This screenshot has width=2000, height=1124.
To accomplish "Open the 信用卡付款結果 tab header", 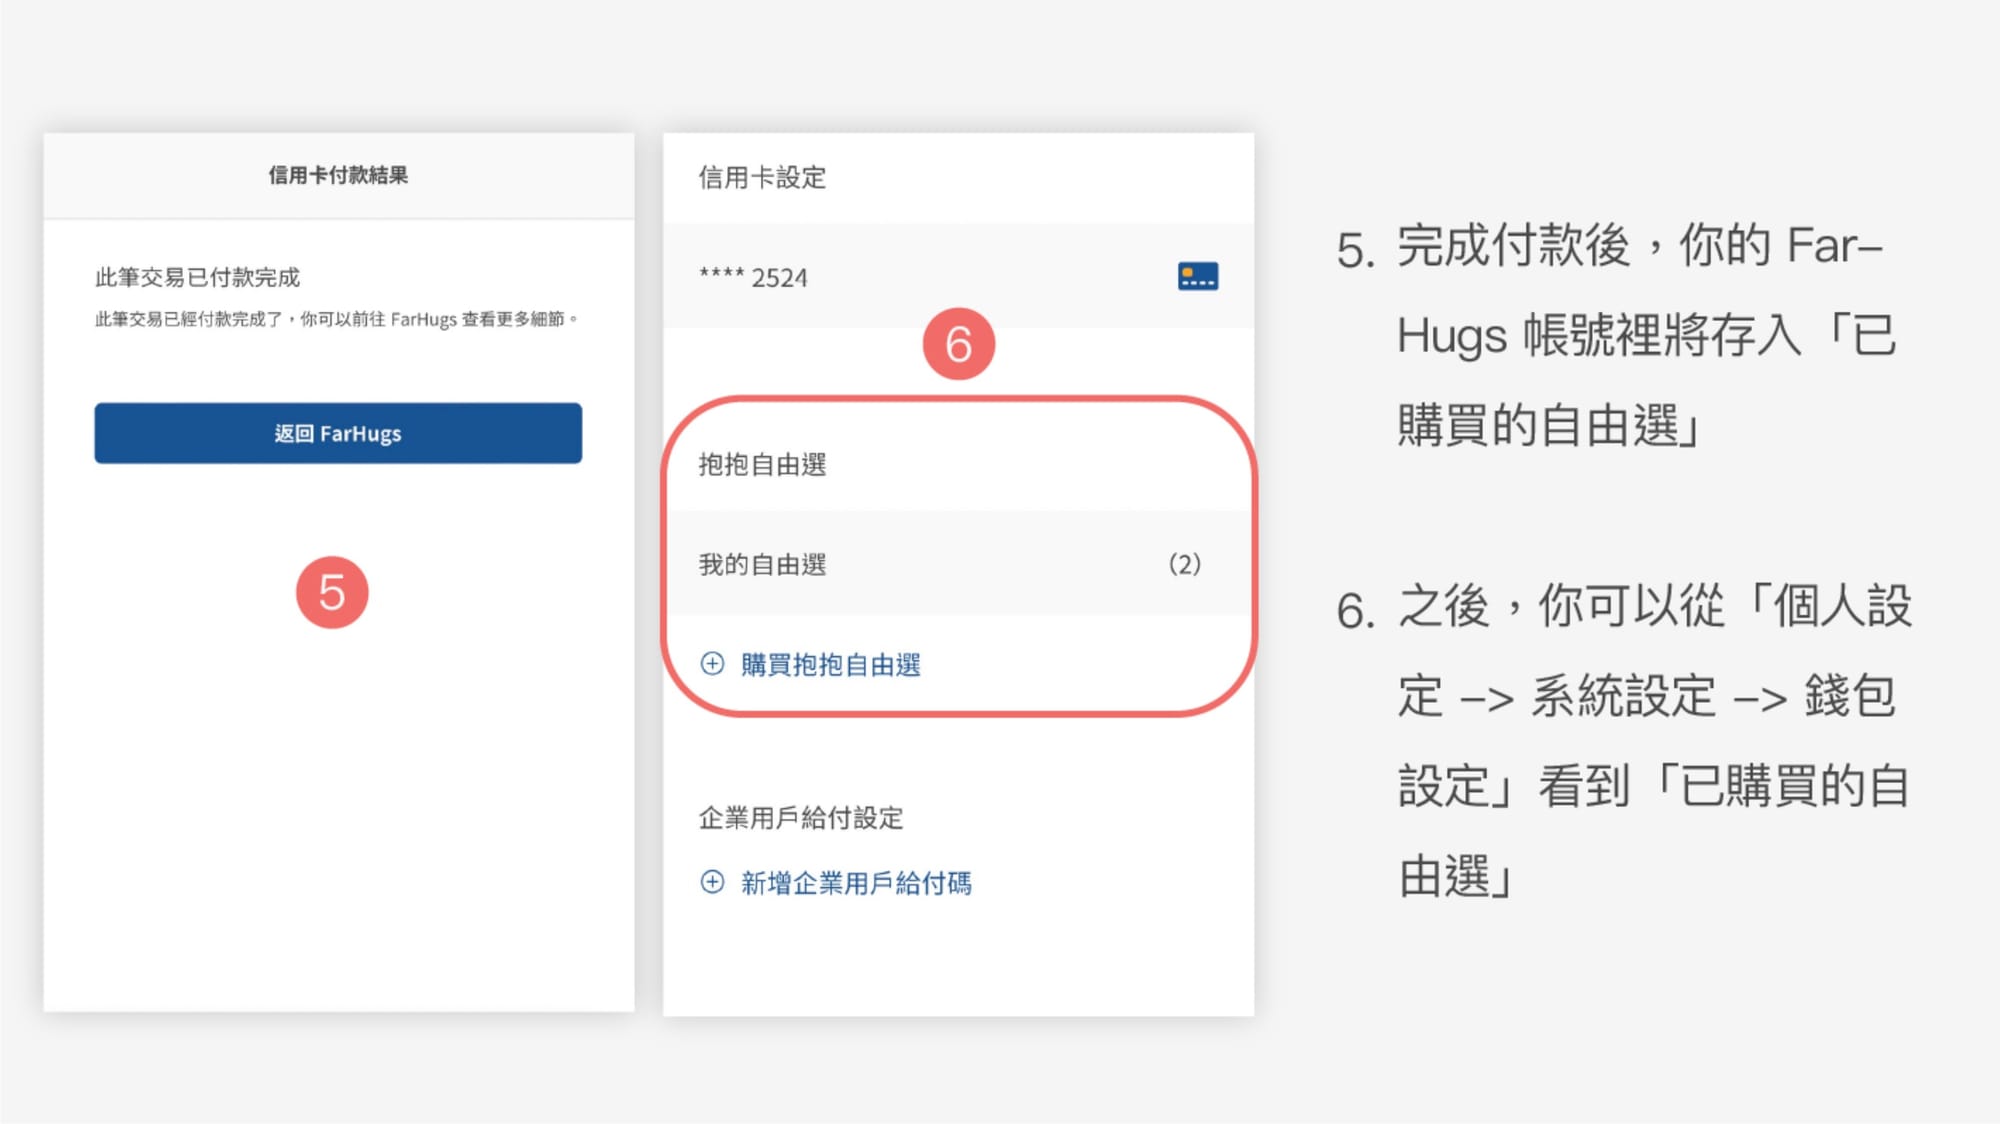I will click(337, 175).
